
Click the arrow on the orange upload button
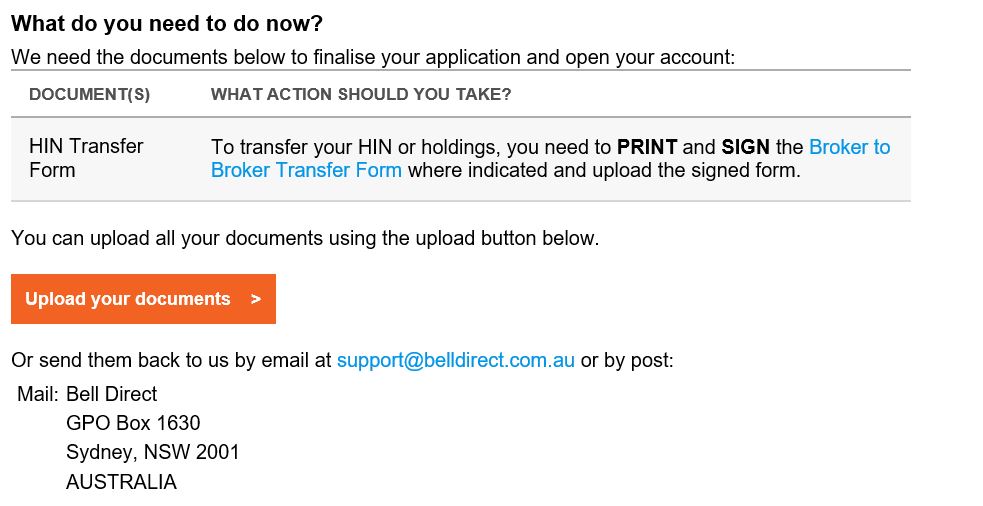pyautogui.click(x=255, y=299)
